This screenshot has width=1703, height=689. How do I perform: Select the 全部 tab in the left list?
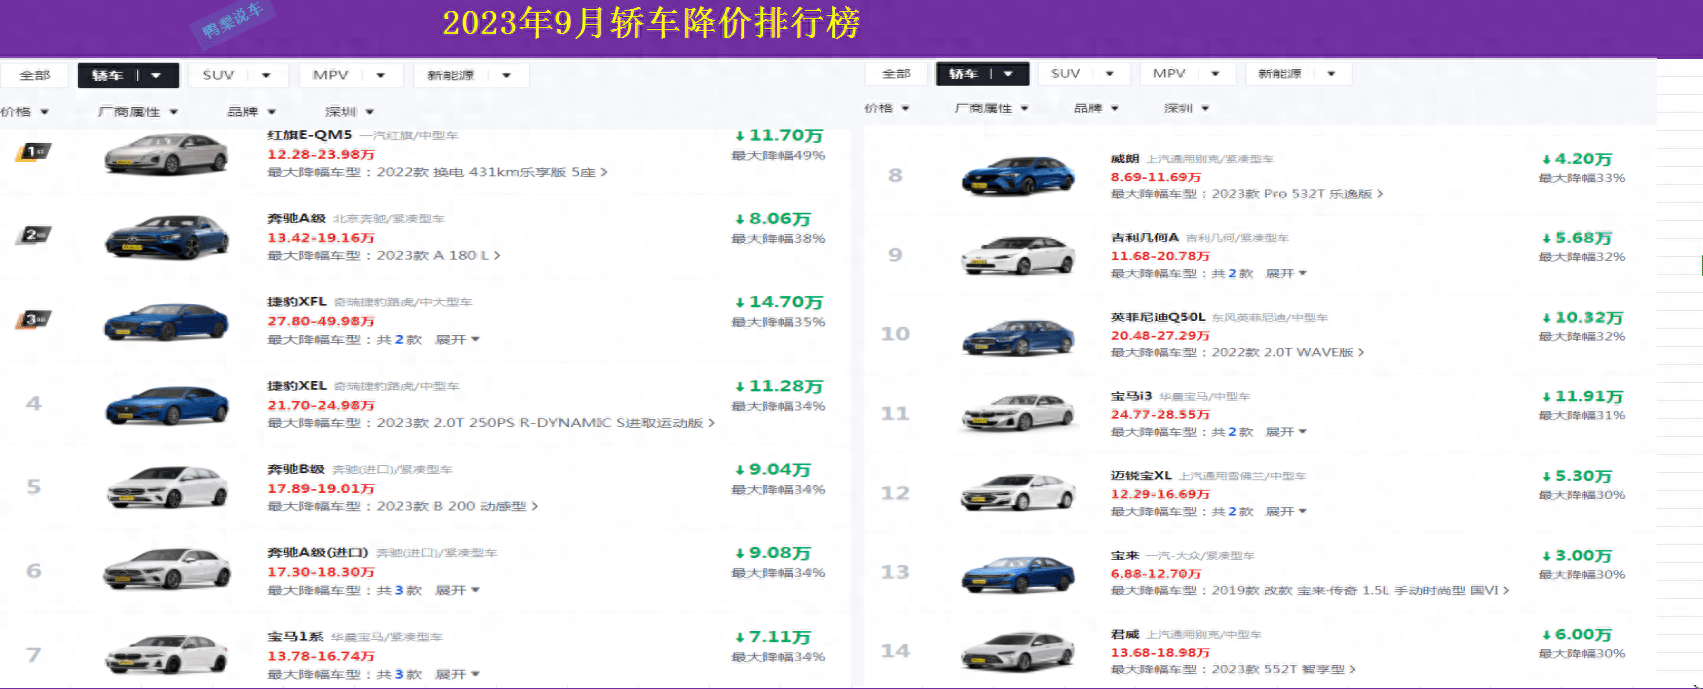tap(35, 75)
